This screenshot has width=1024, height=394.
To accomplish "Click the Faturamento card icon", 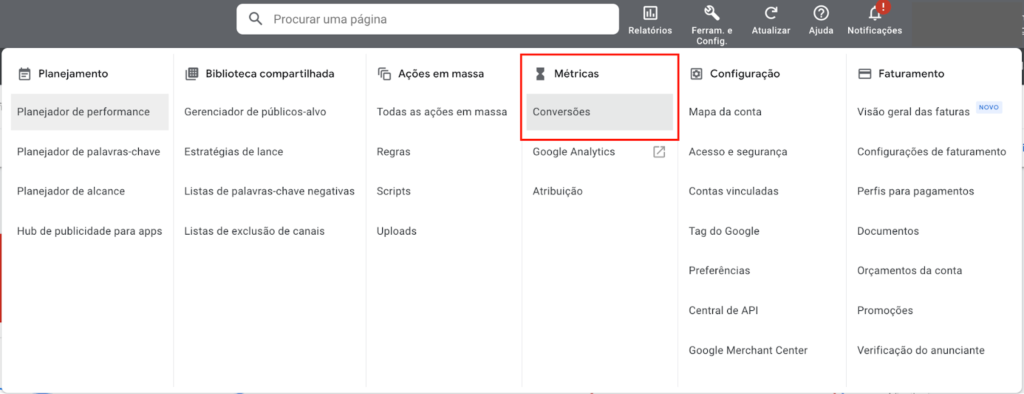I will pos(865,74).
